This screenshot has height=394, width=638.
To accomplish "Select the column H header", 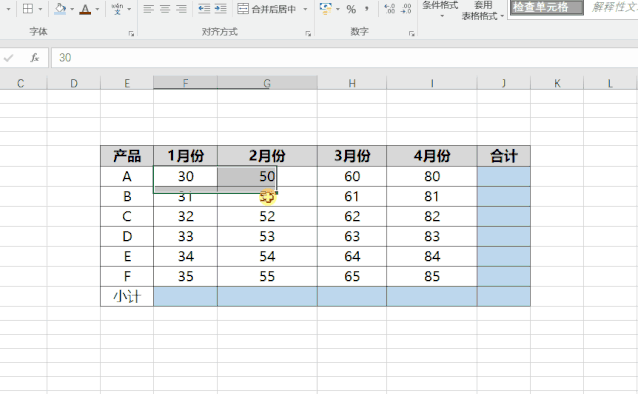I will point(352,83).
